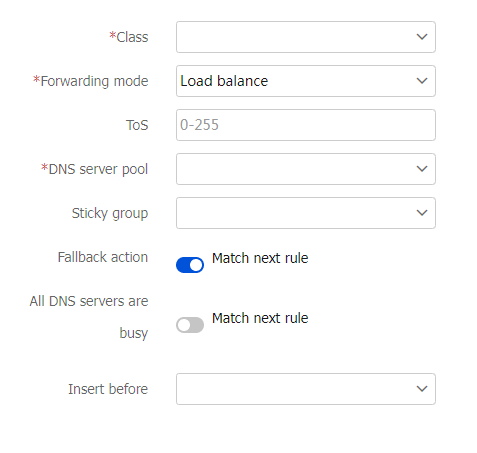This screenshot has width=477, height=453.
Task: Click Match next rule text beside Fallback action
Action: tap(260, 258)
